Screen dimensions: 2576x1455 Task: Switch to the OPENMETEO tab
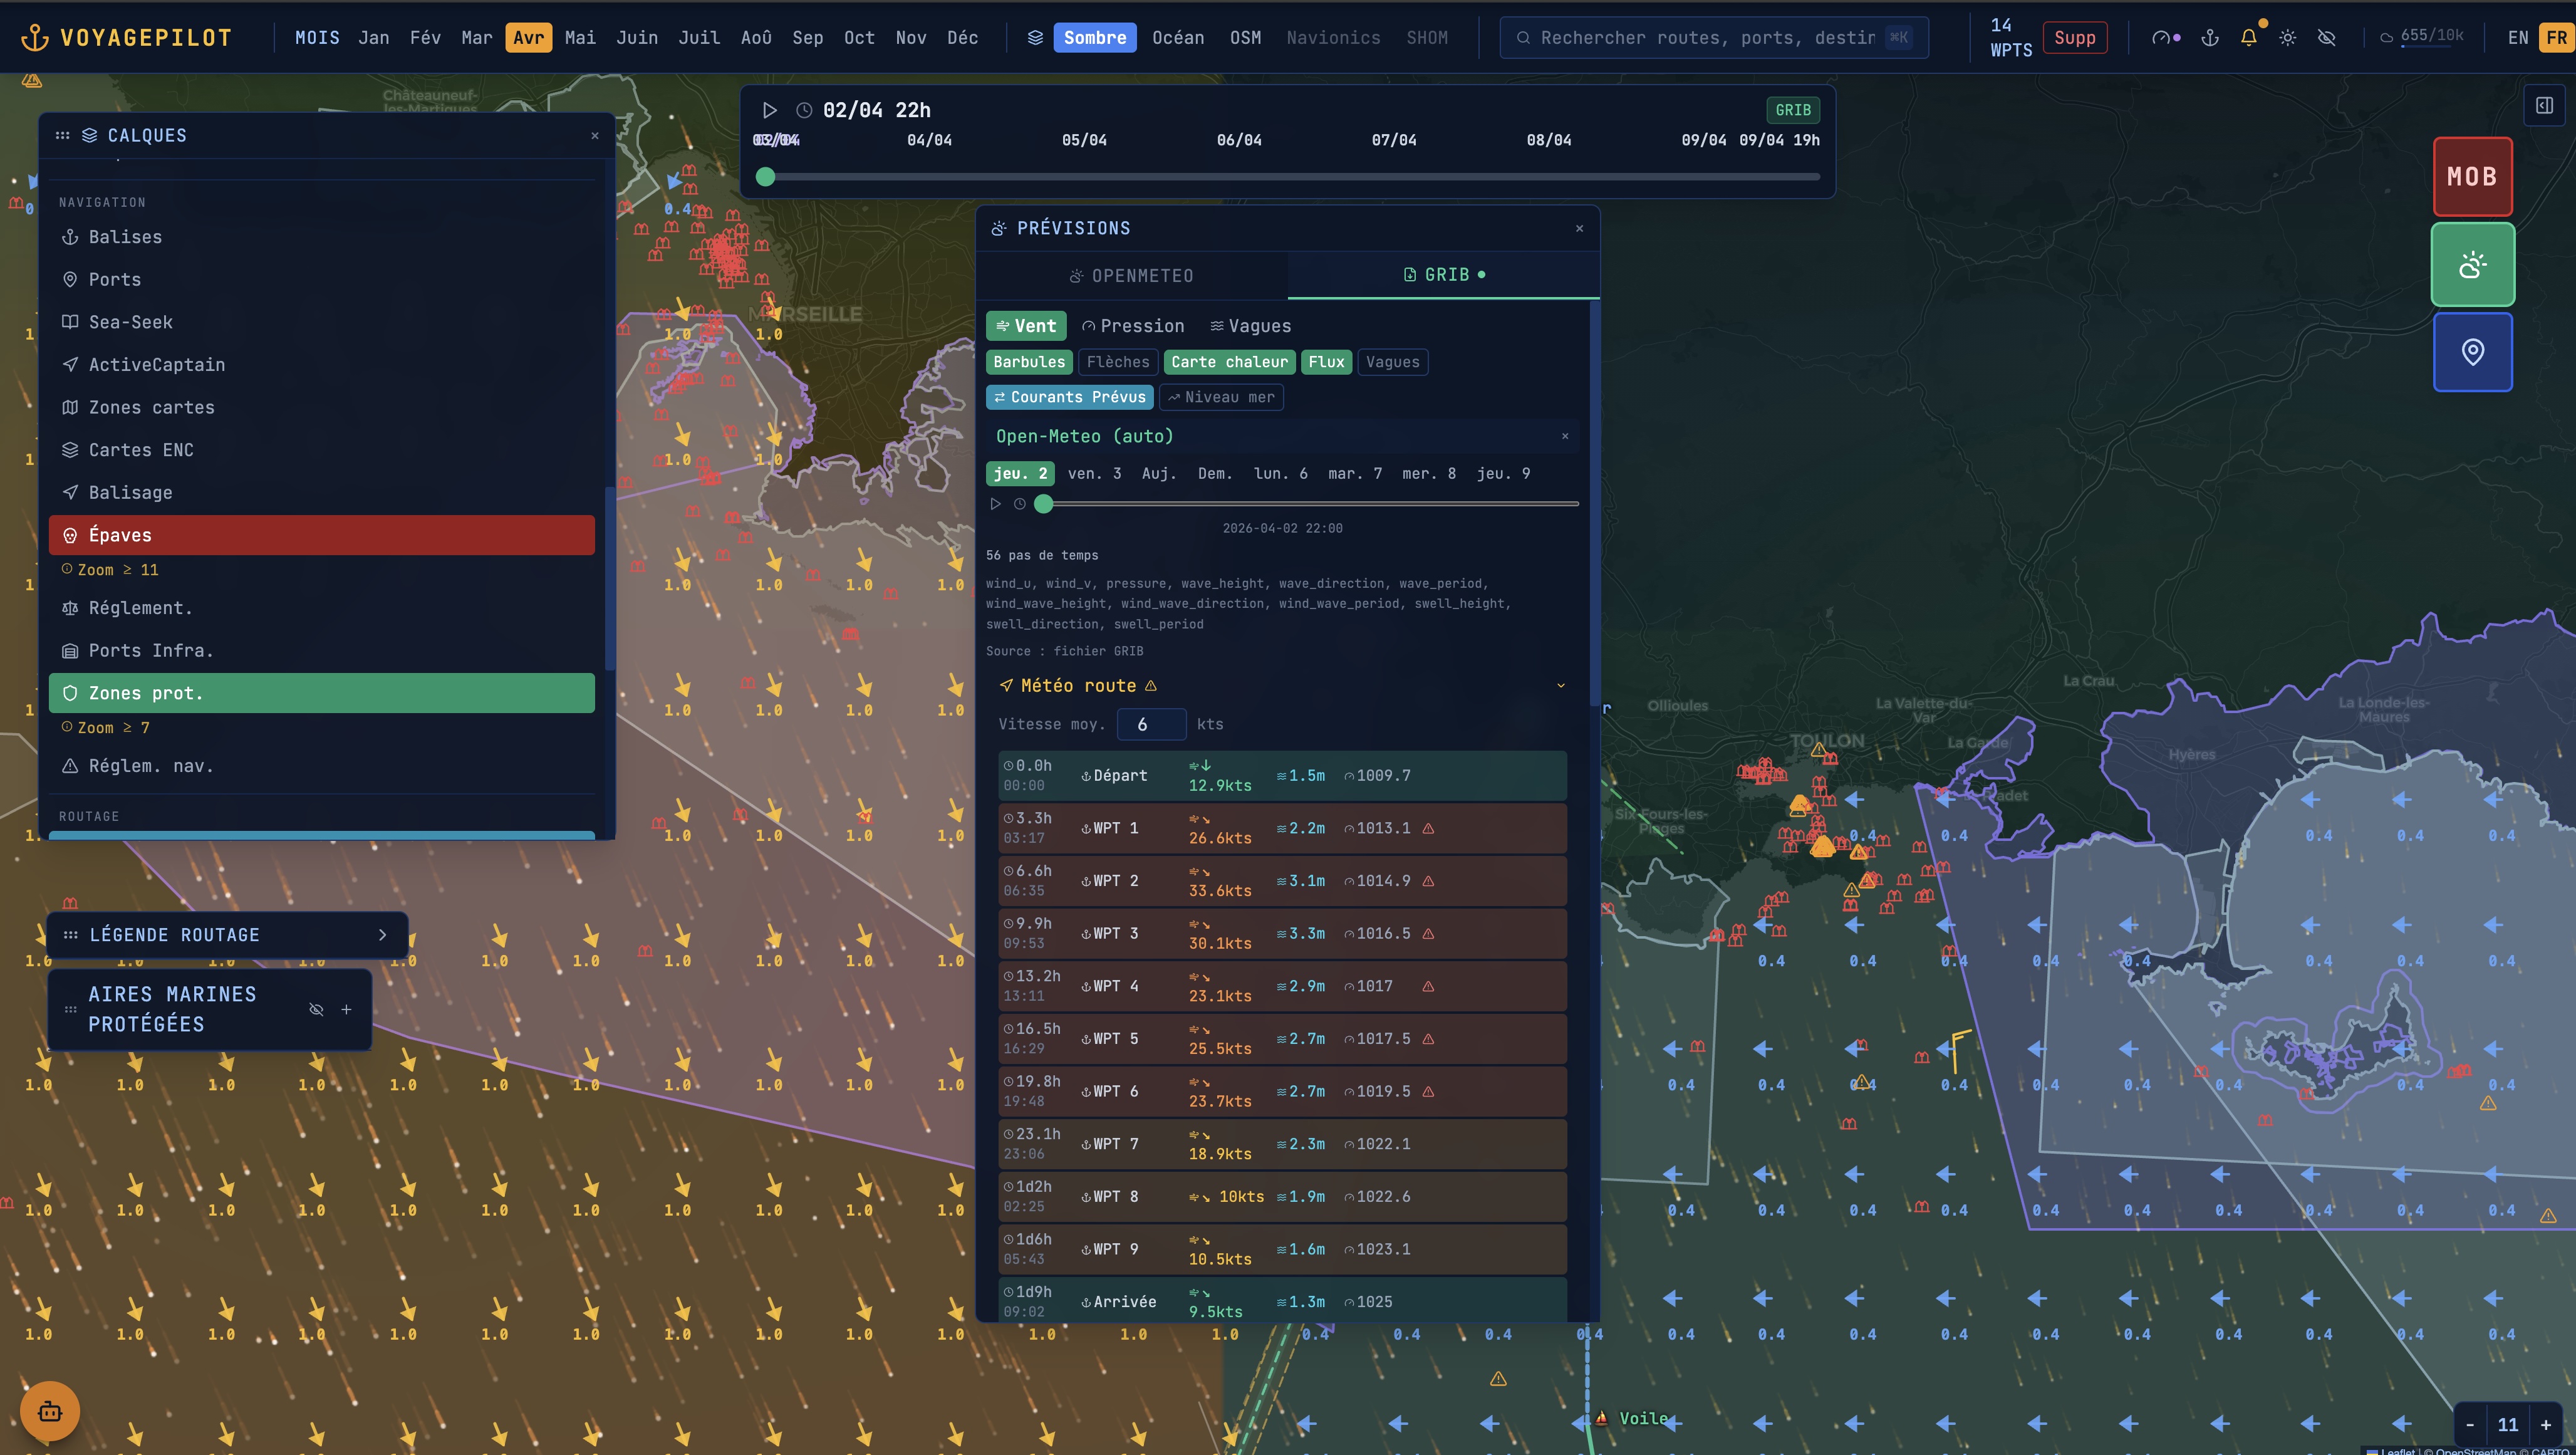1131,276
